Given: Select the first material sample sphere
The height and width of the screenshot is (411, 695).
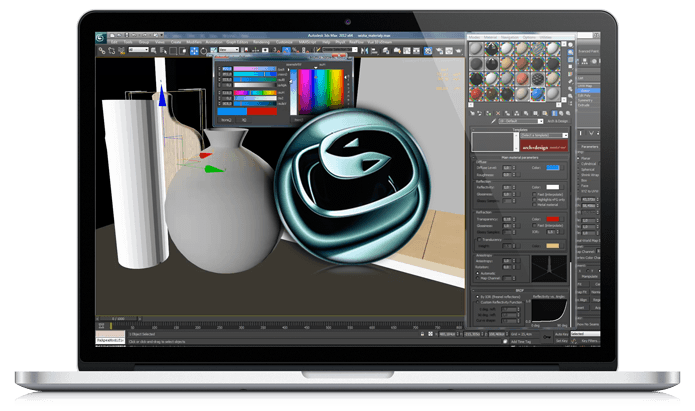Looking at the screenshot, I should coord(476,49).
